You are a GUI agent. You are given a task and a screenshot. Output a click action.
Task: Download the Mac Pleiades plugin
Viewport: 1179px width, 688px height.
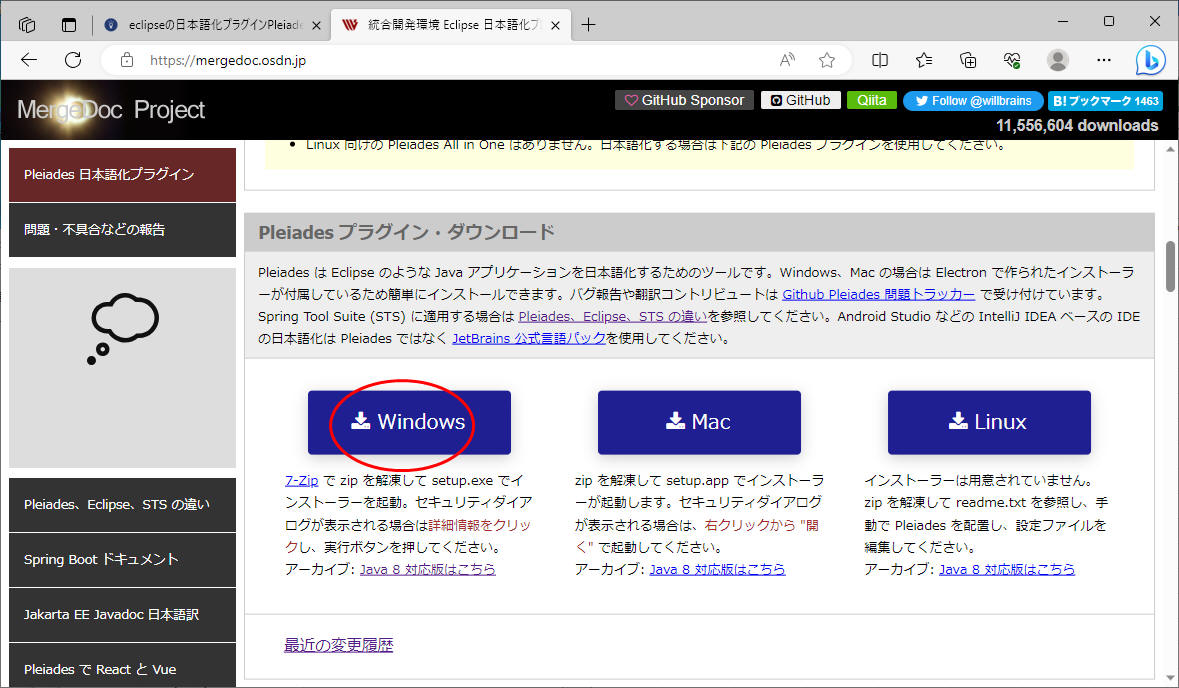pos(699,422)
